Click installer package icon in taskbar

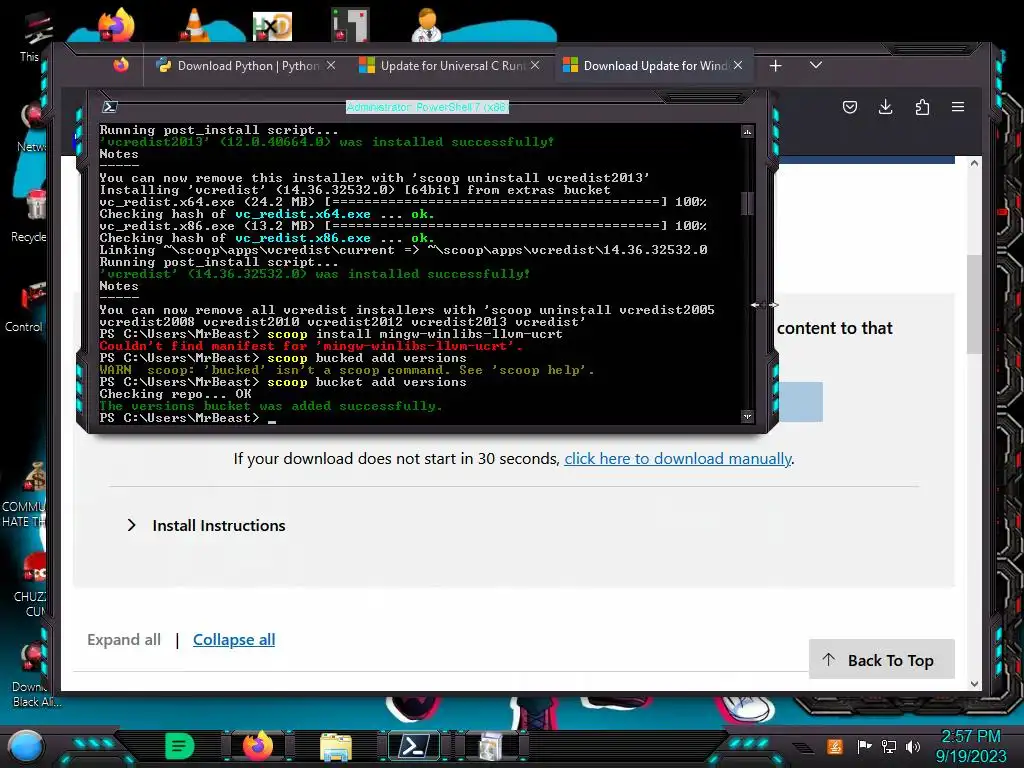tap(491, 746)
